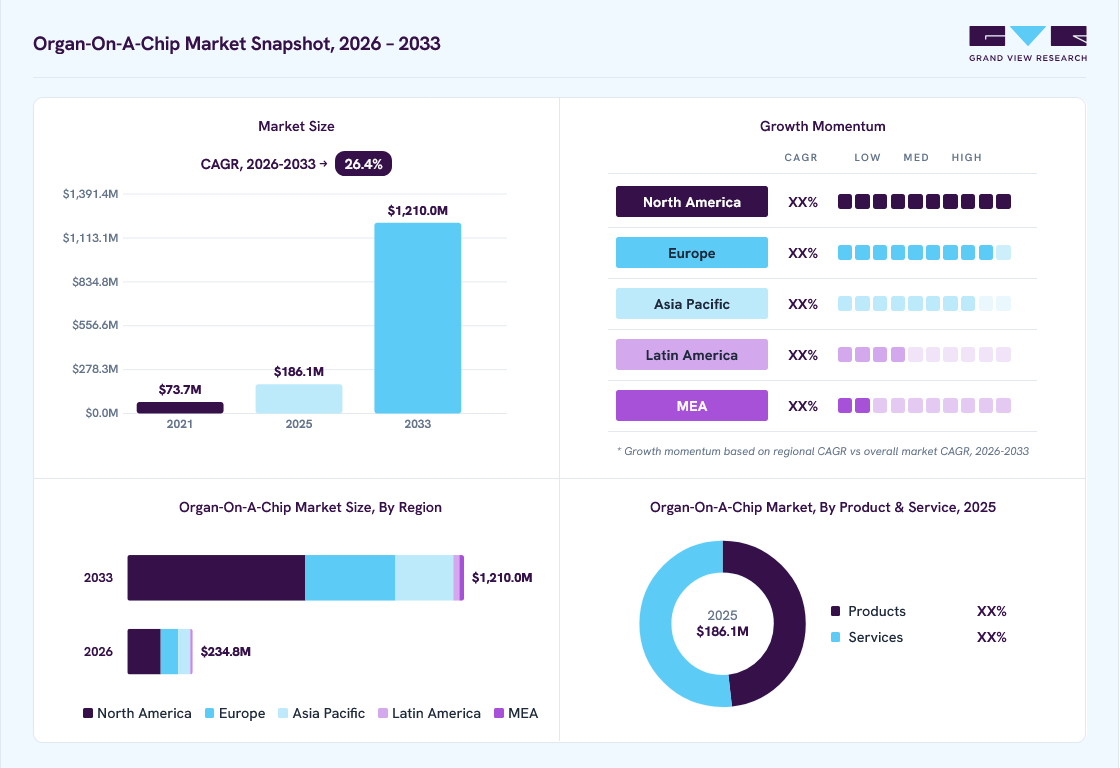
Task: Click the $1,210.0M label above 2033 bar
Action: point(418,211)
